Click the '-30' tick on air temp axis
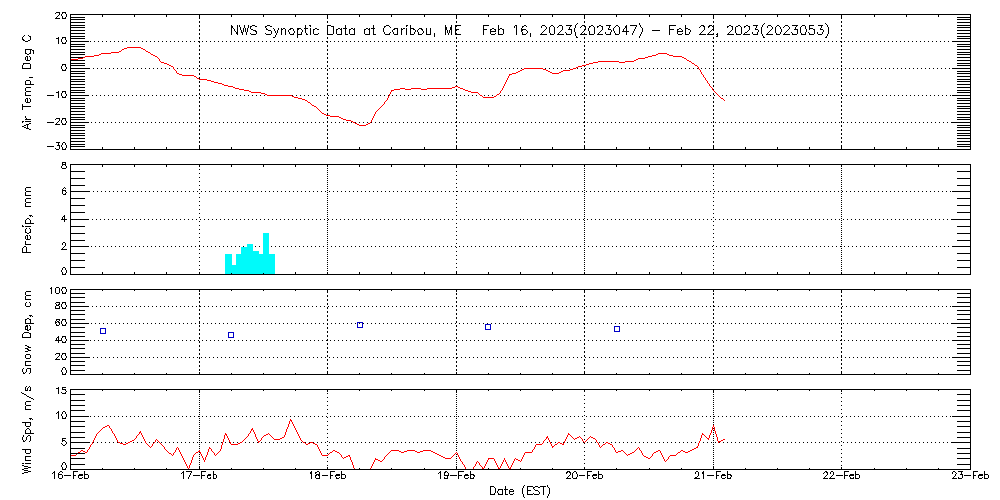Screen dimensions: 1000x500 57,147
